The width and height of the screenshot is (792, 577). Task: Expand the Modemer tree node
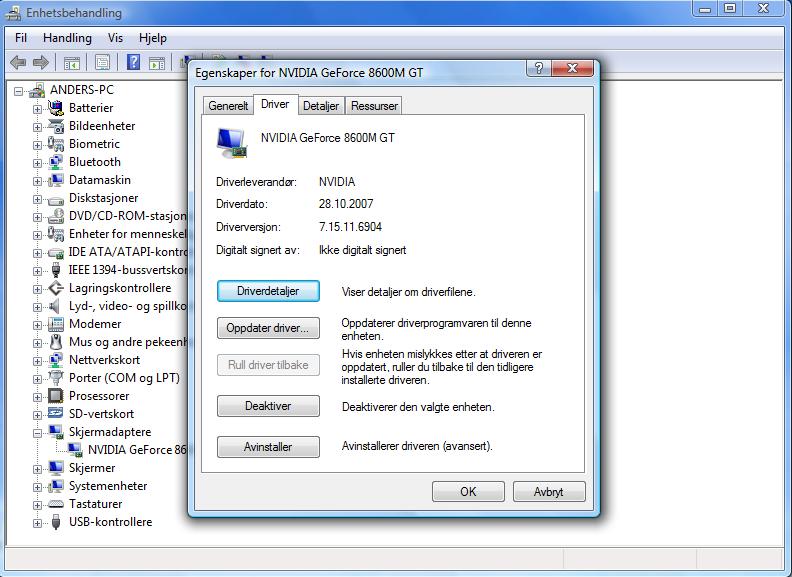point(37,325)
